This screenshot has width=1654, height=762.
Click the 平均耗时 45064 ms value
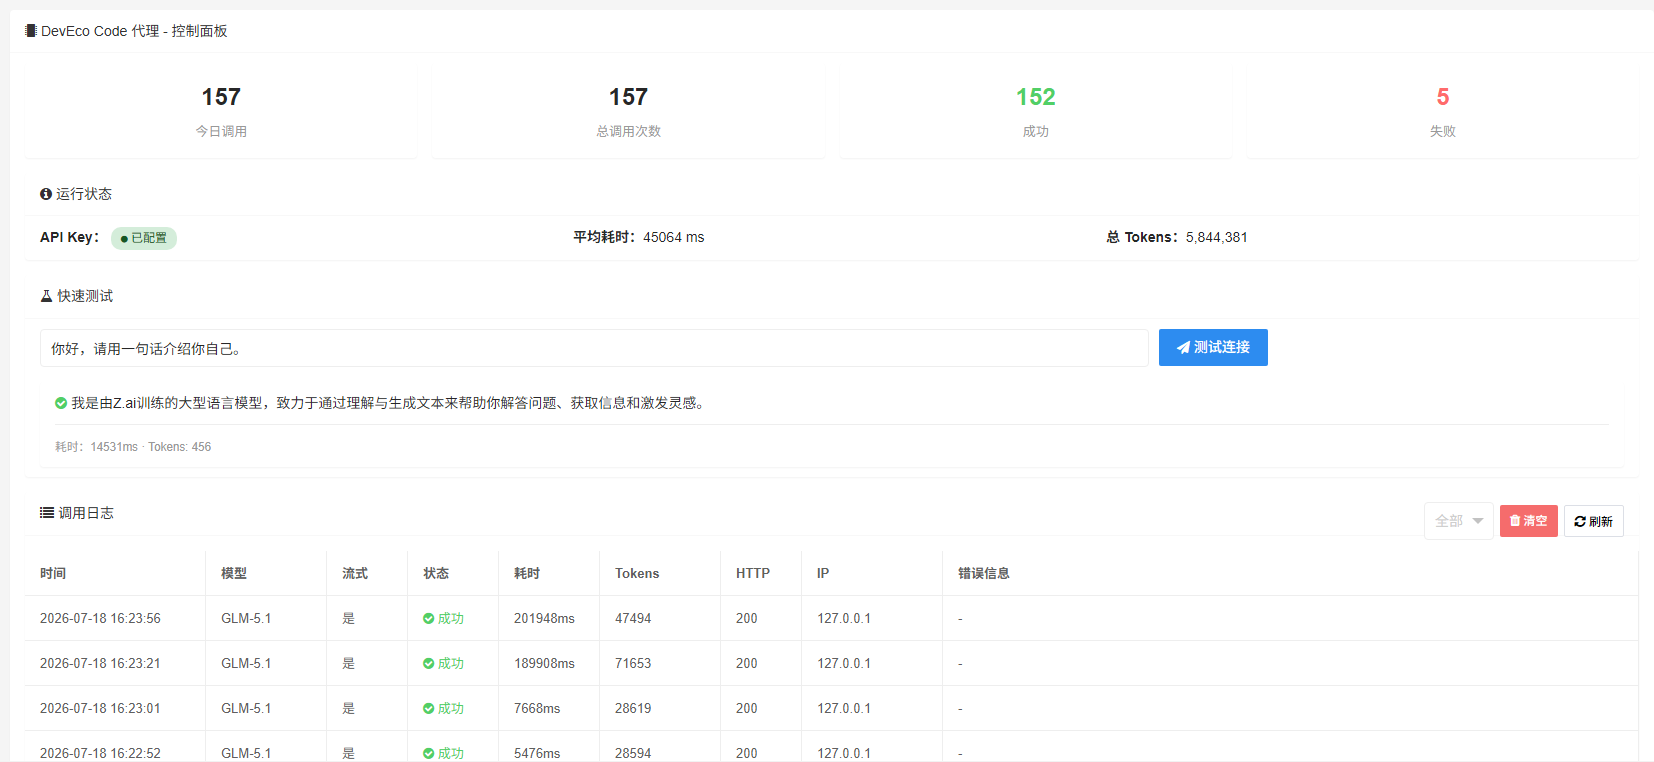click(x=674, y=238)
